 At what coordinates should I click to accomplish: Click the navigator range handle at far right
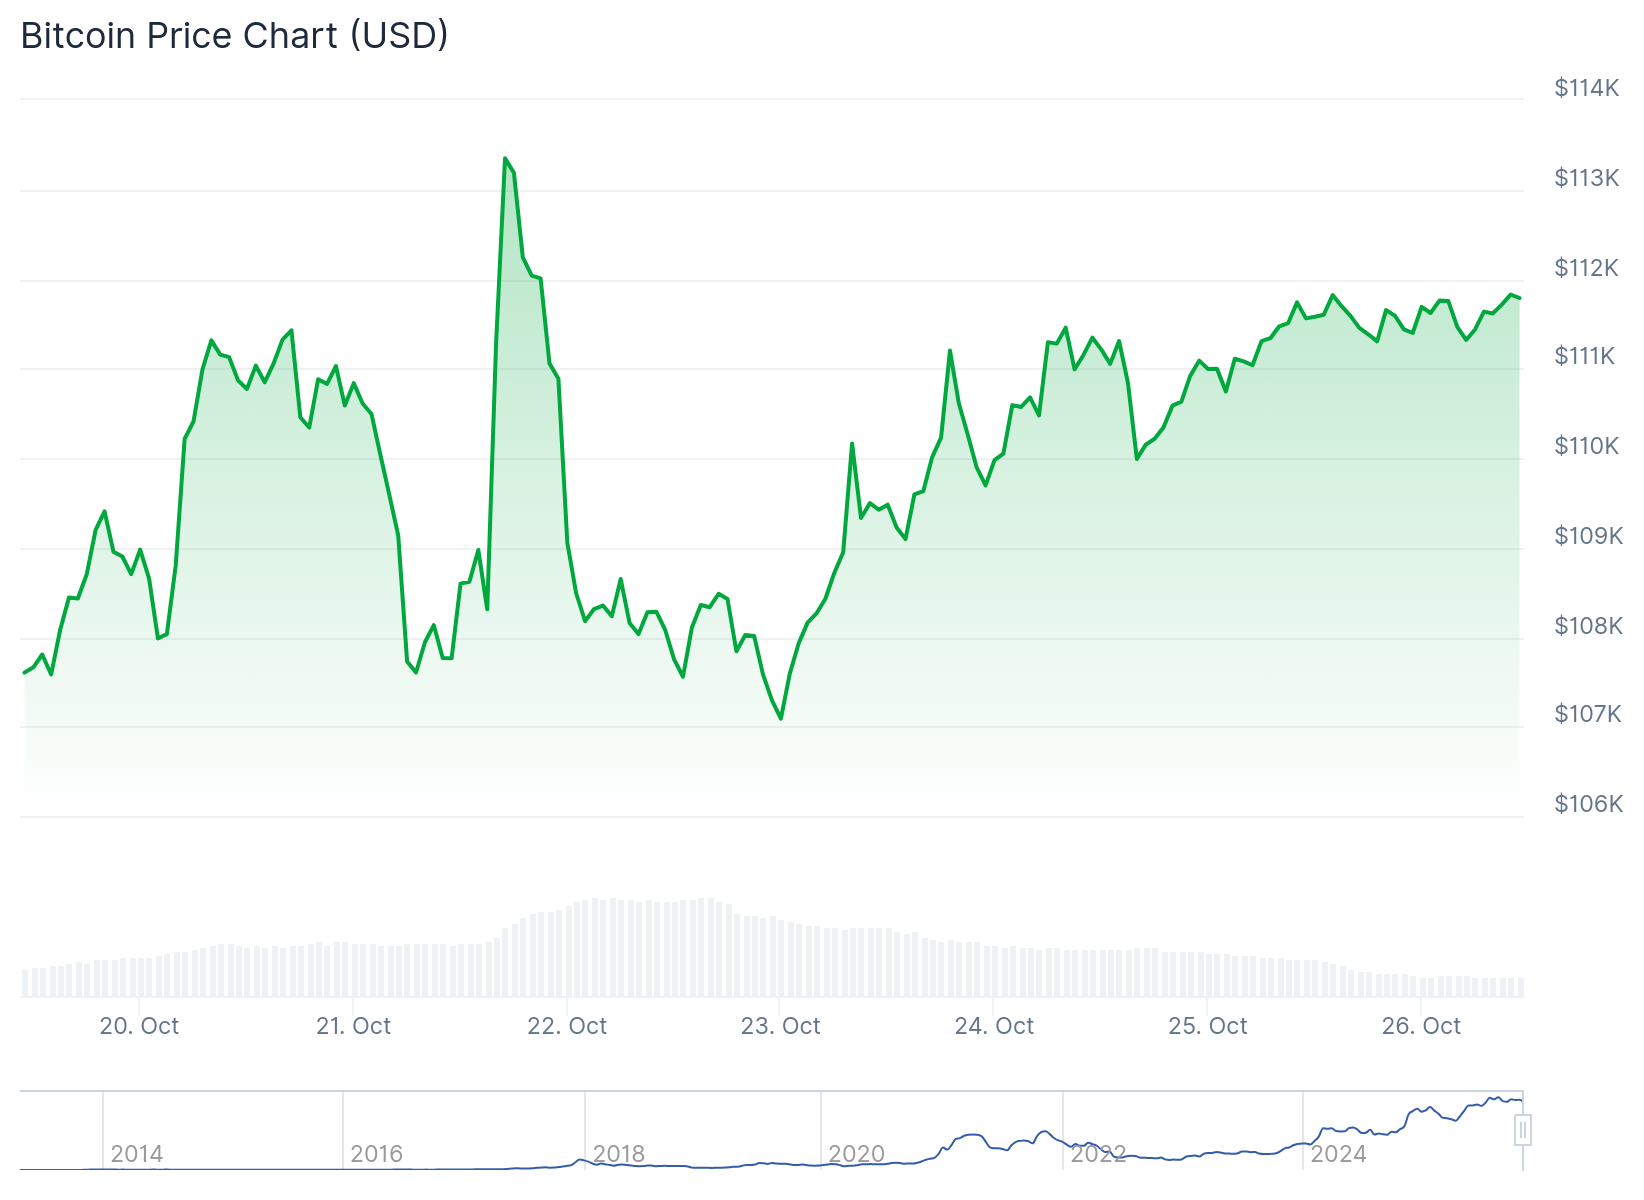coord(1522,1130)
